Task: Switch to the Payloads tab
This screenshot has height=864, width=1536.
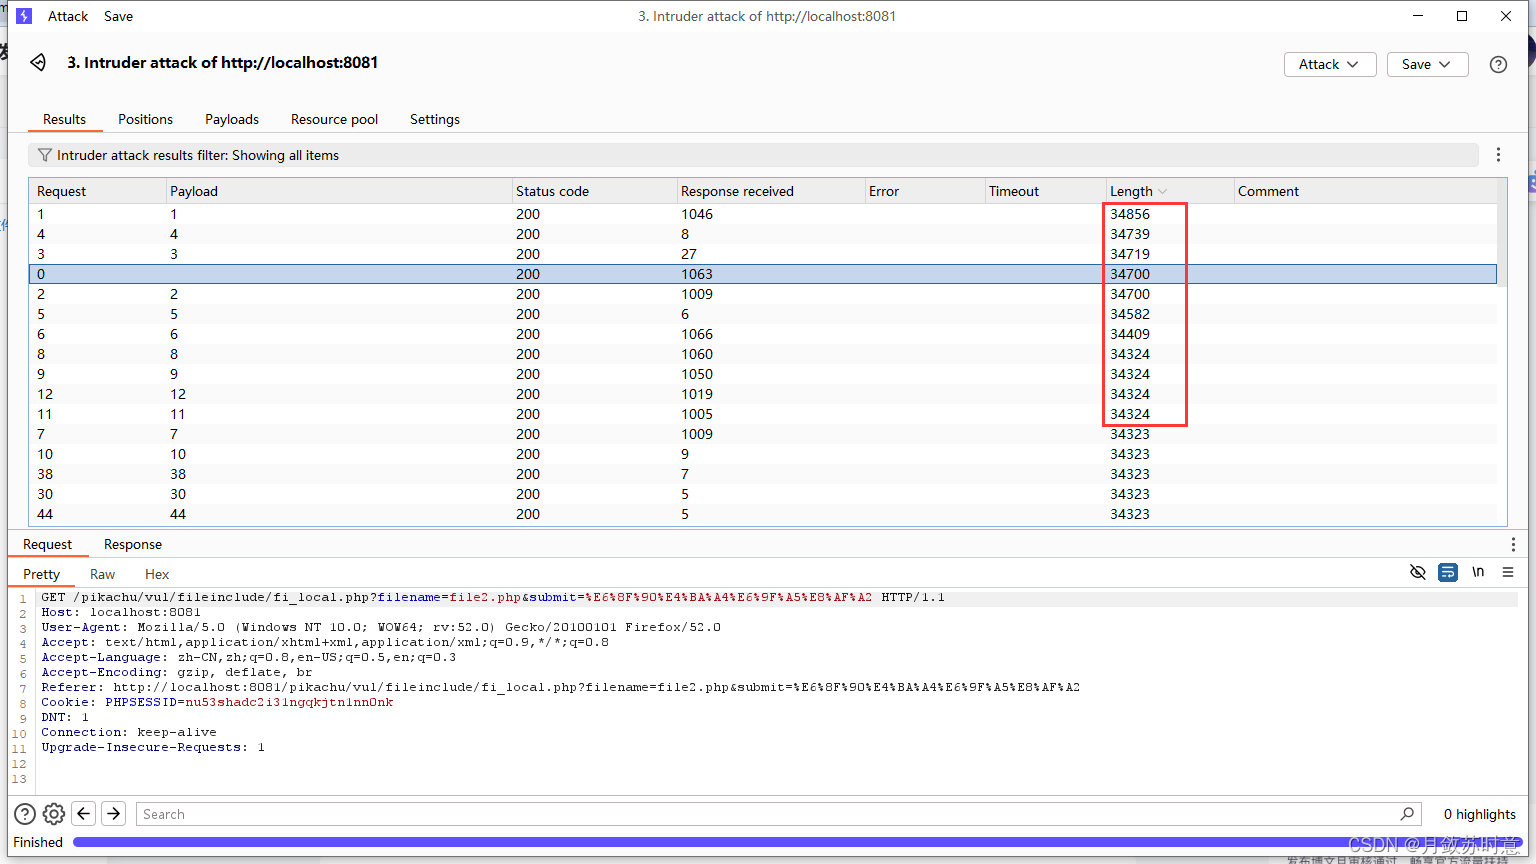Action: click(232, 119)
